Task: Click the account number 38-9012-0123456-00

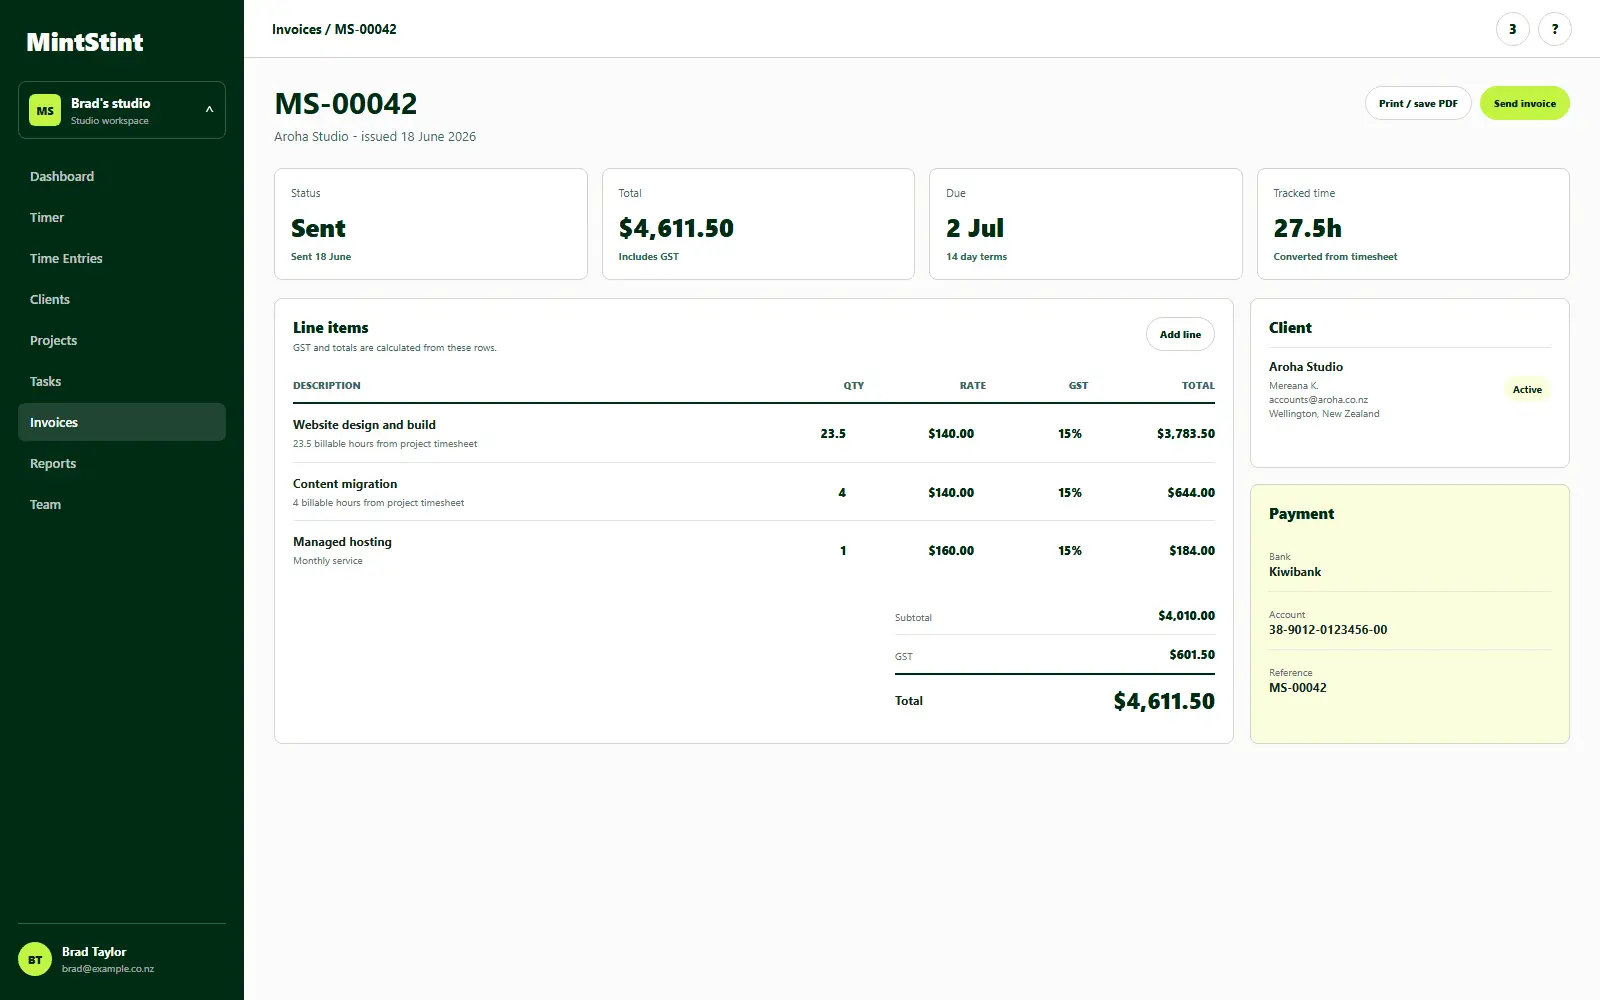Action: click(1328, 630)
